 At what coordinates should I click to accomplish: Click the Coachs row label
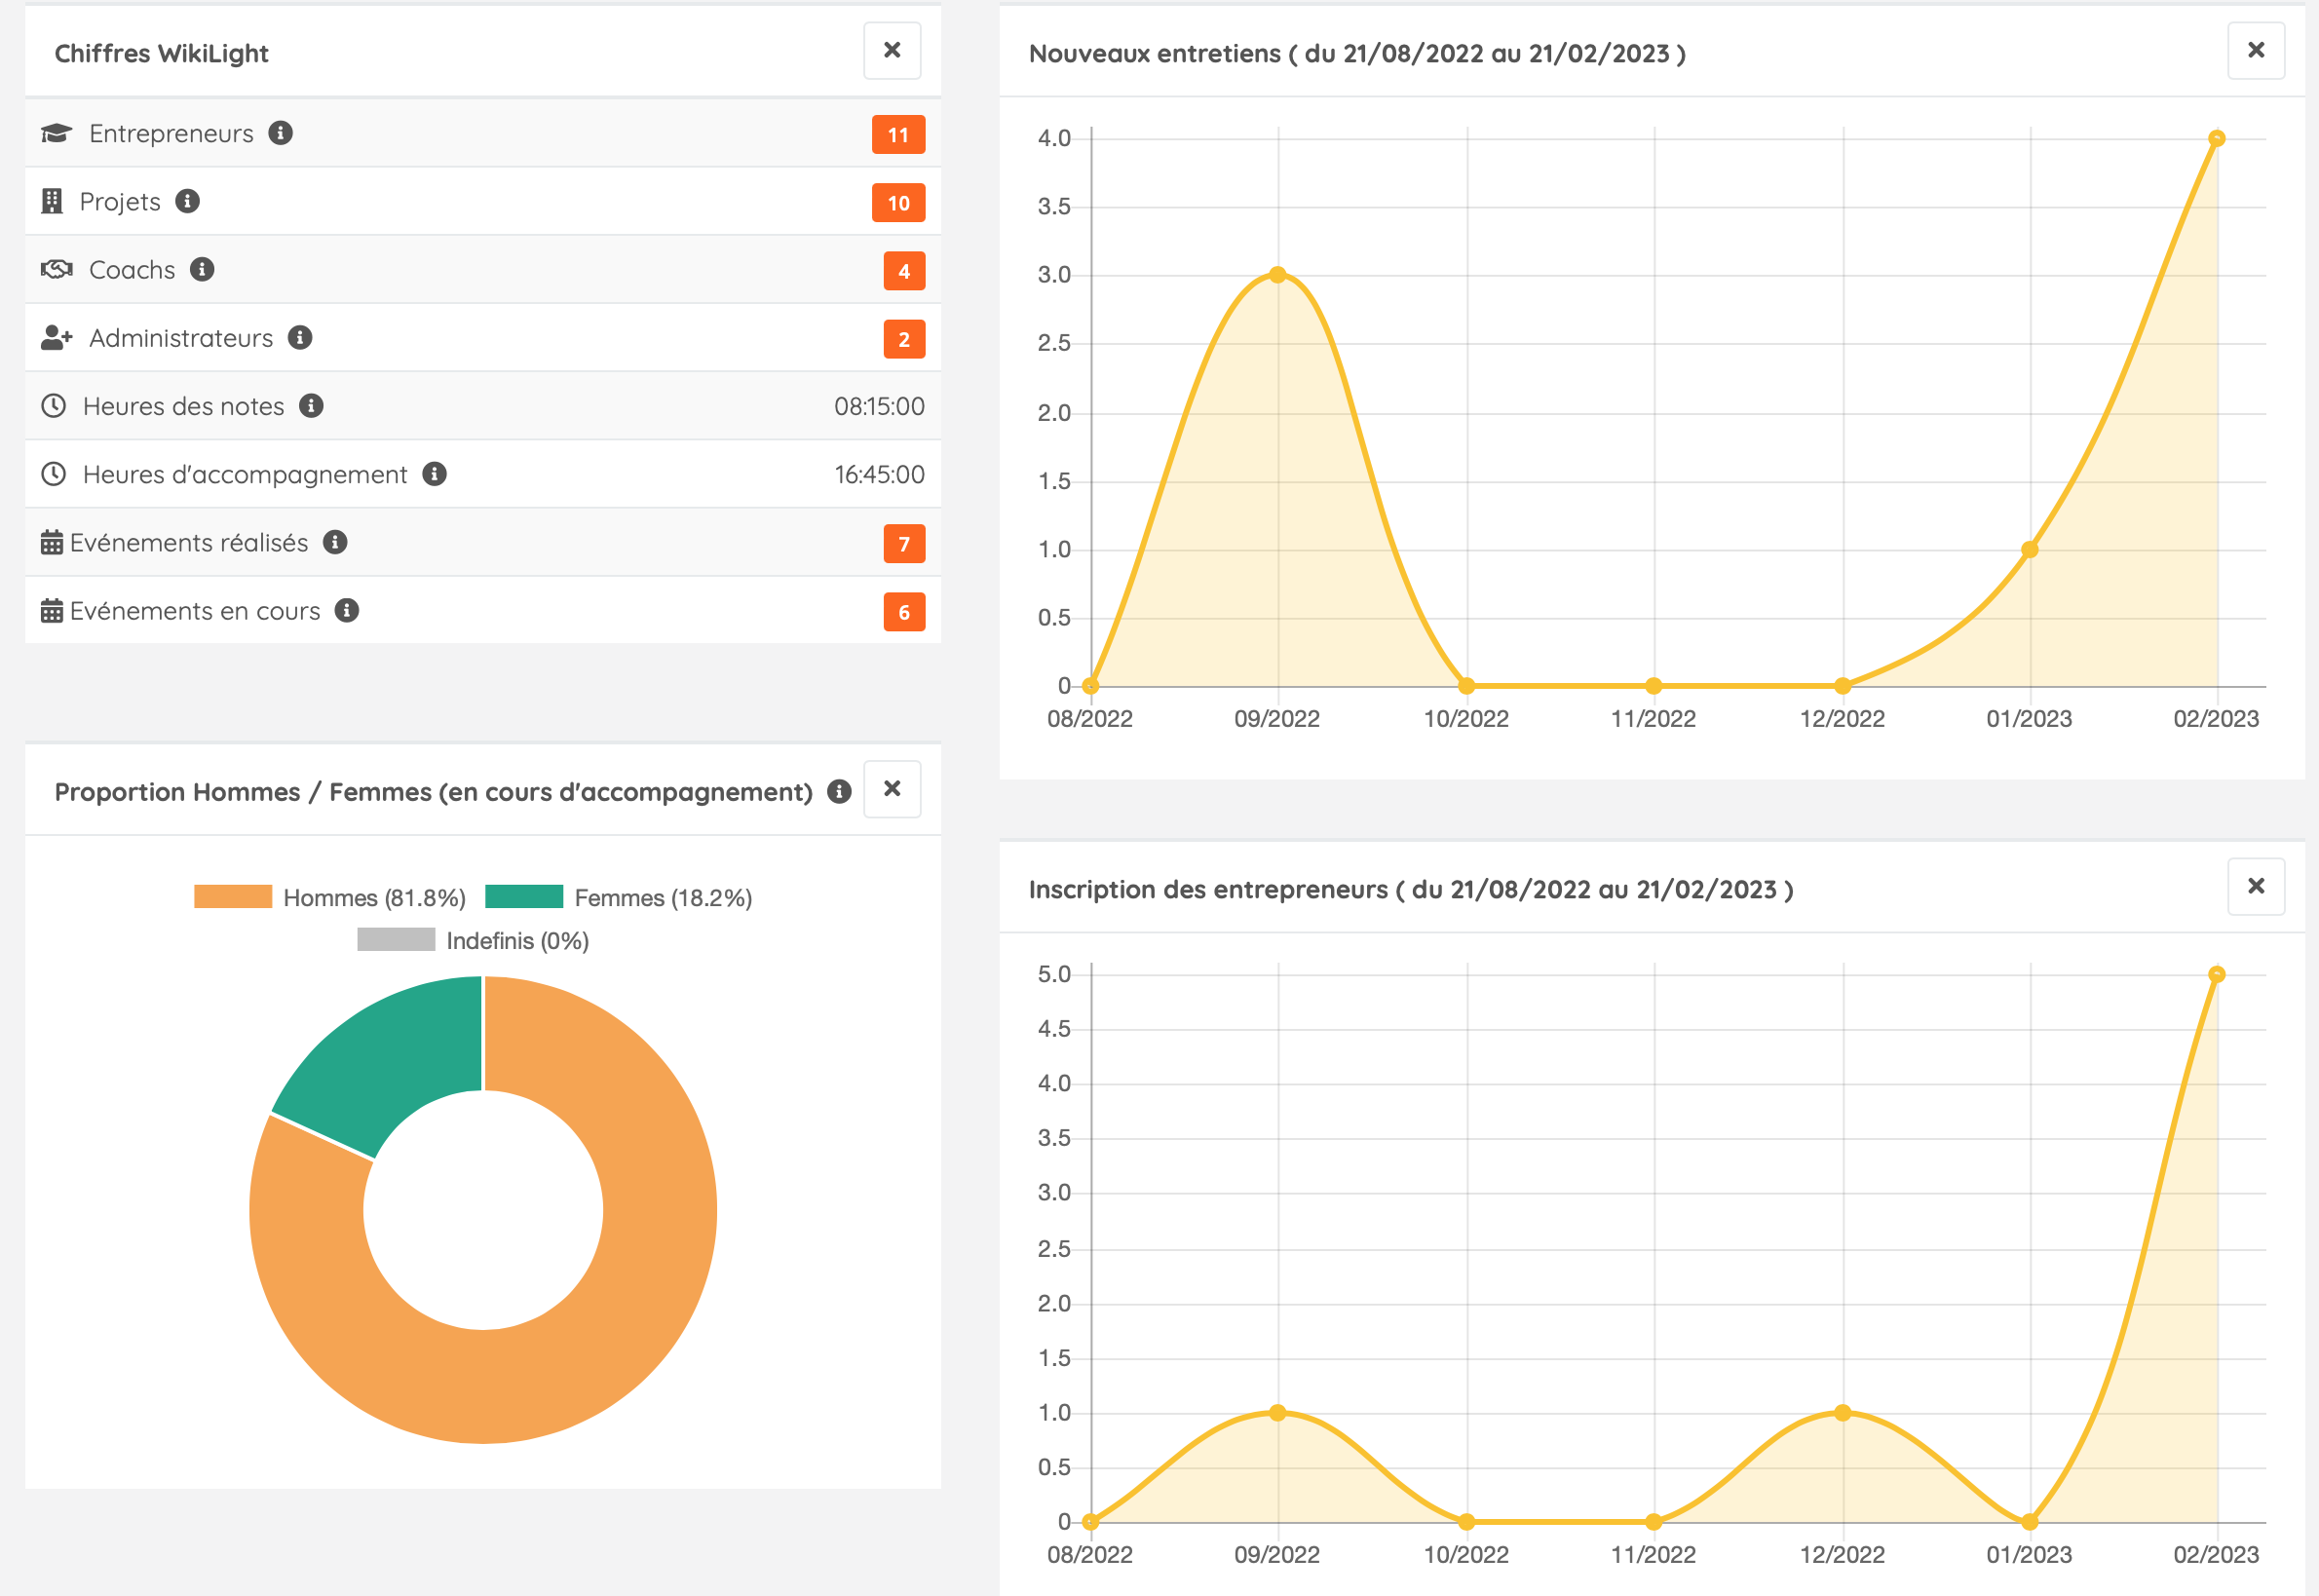(132, 270)
